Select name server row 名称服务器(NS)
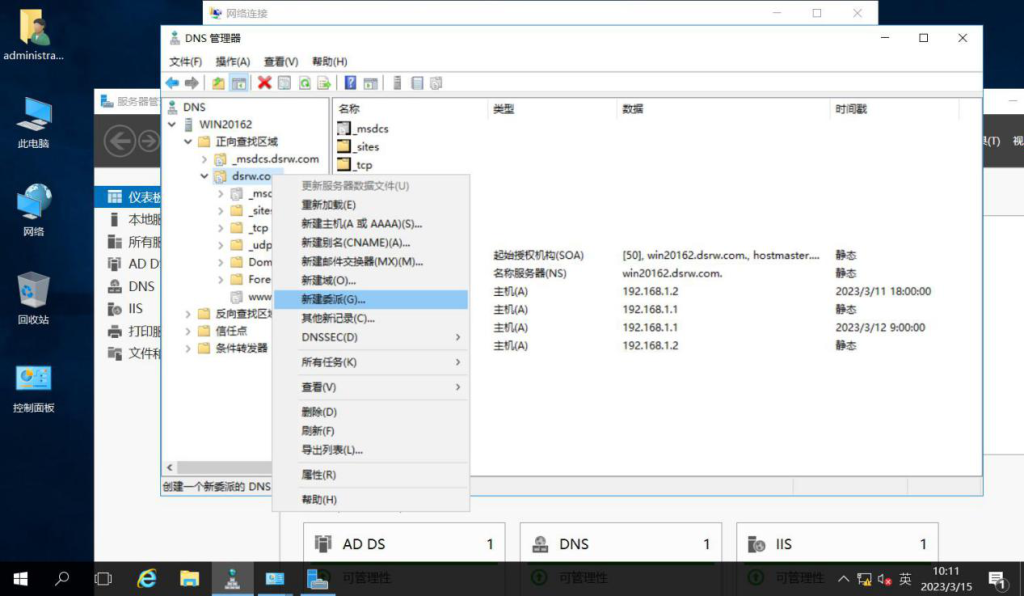 tap(530, 274)
